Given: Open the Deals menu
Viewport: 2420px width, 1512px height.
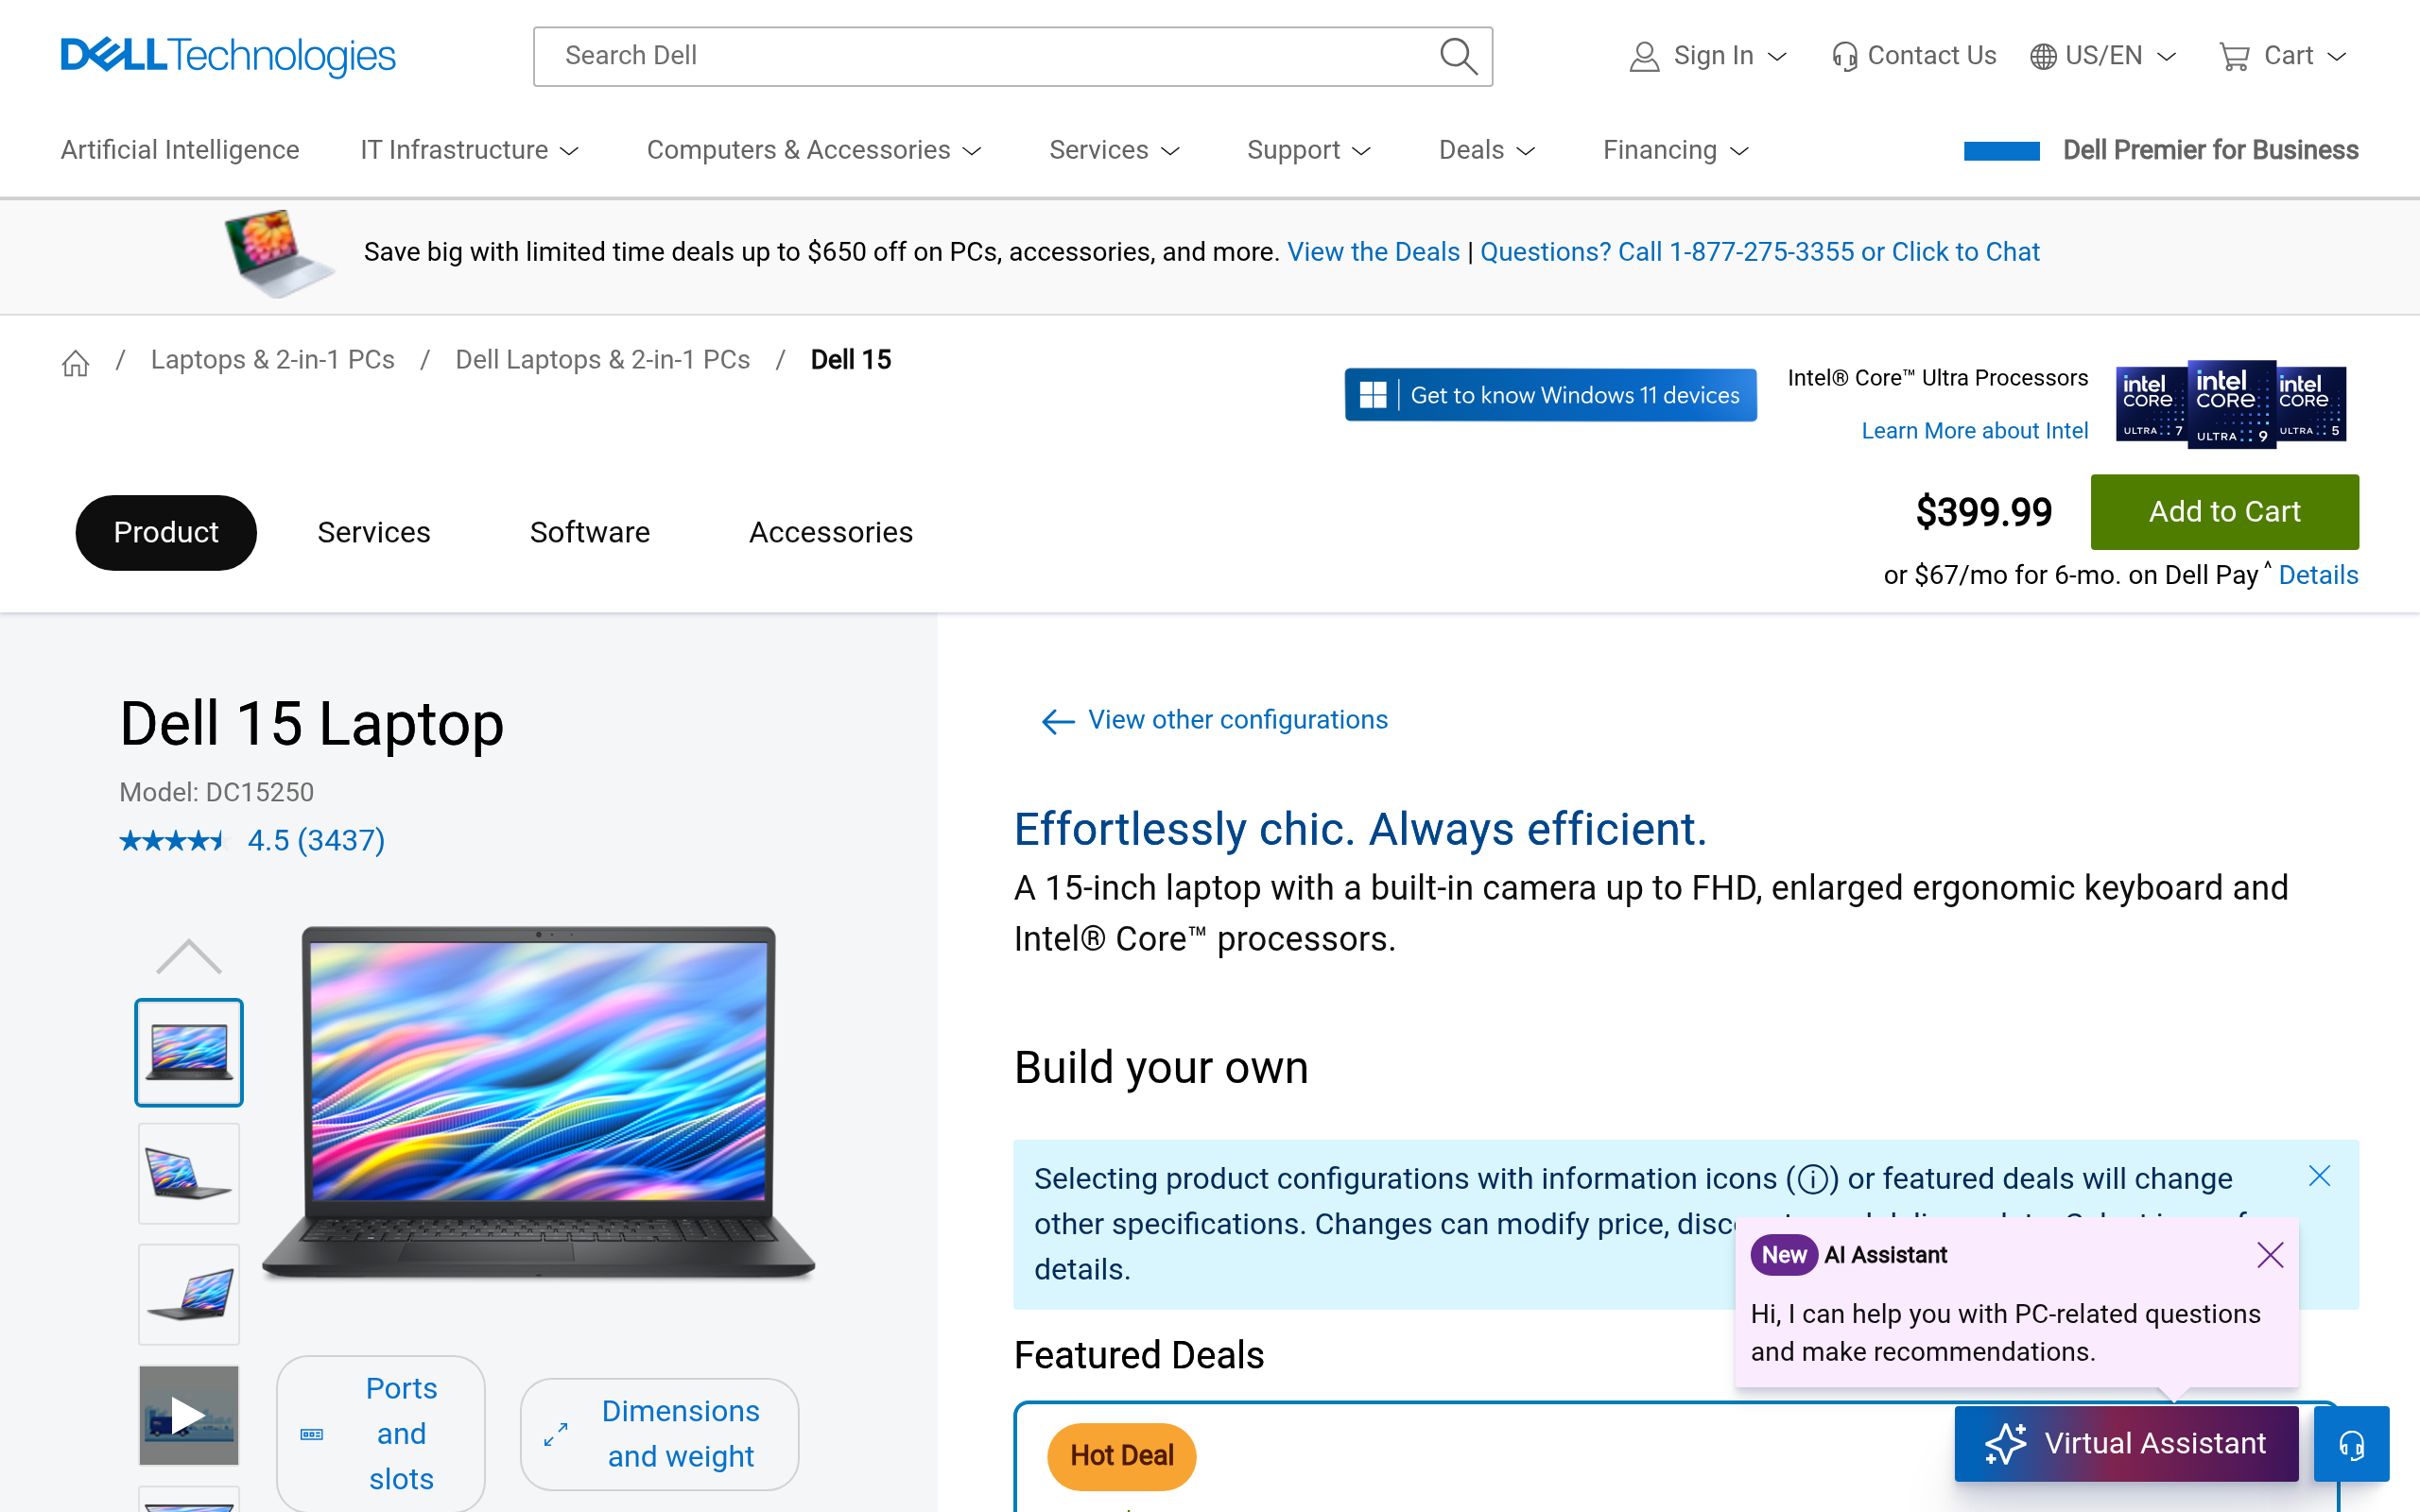Looking at the screenshot, I should 1486,150.
